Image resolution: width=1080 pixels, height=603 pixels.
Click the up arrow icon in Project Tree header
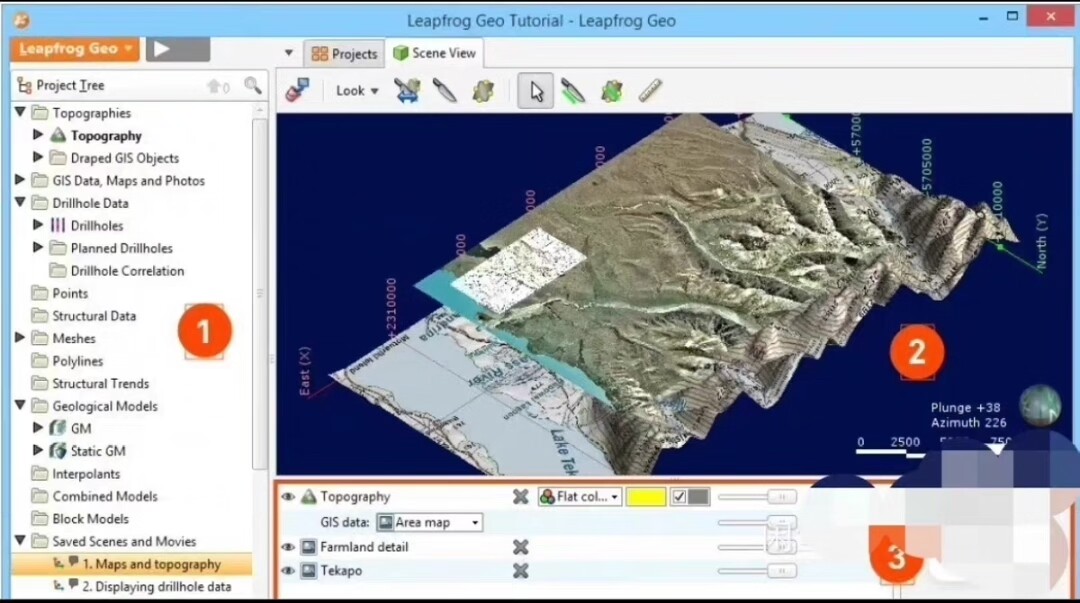click(214, 86)
